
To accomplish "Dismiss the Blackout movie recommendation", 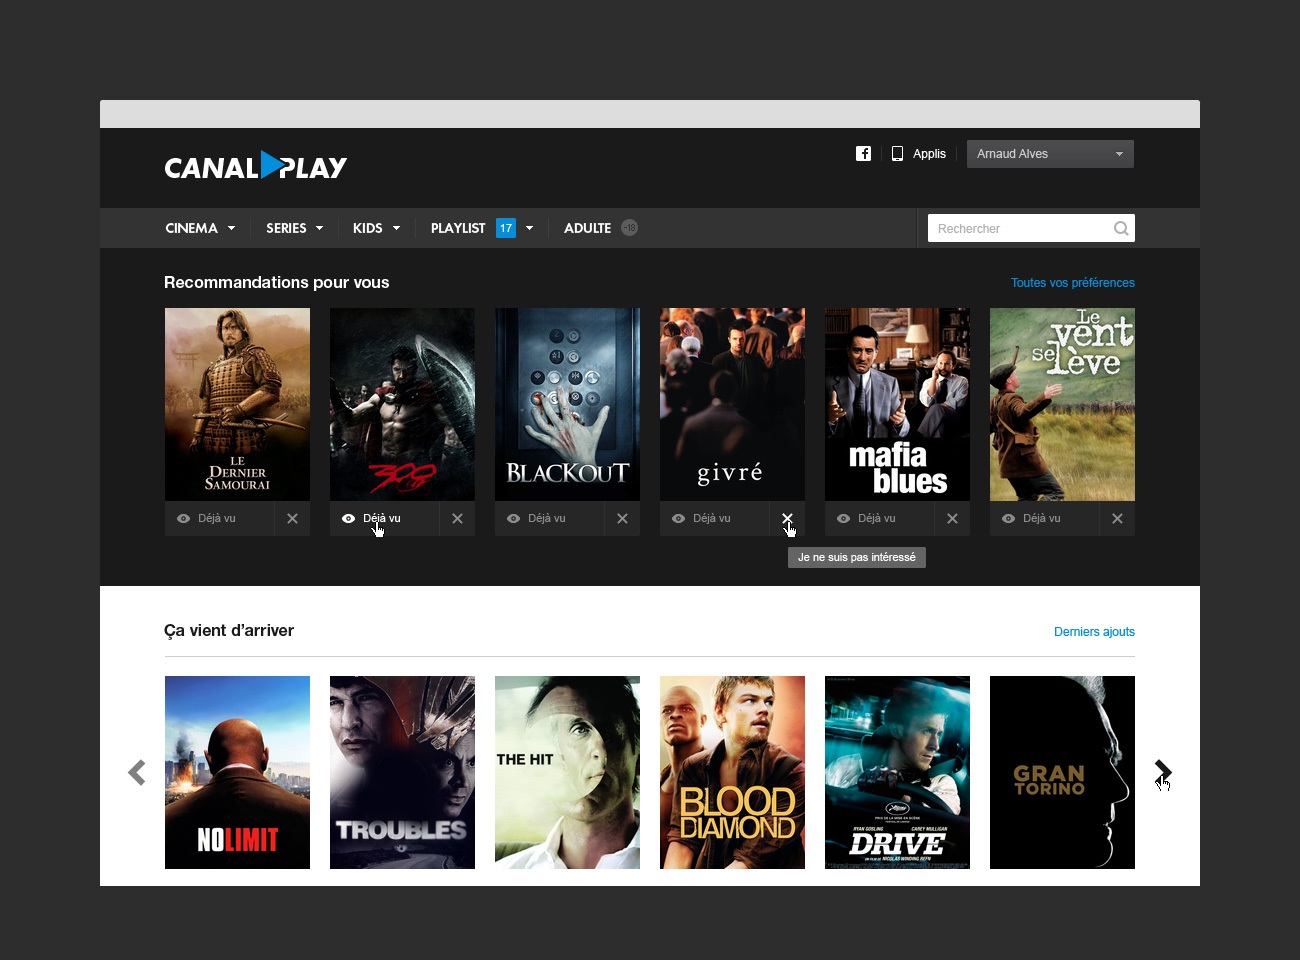I will pos(622,519).
